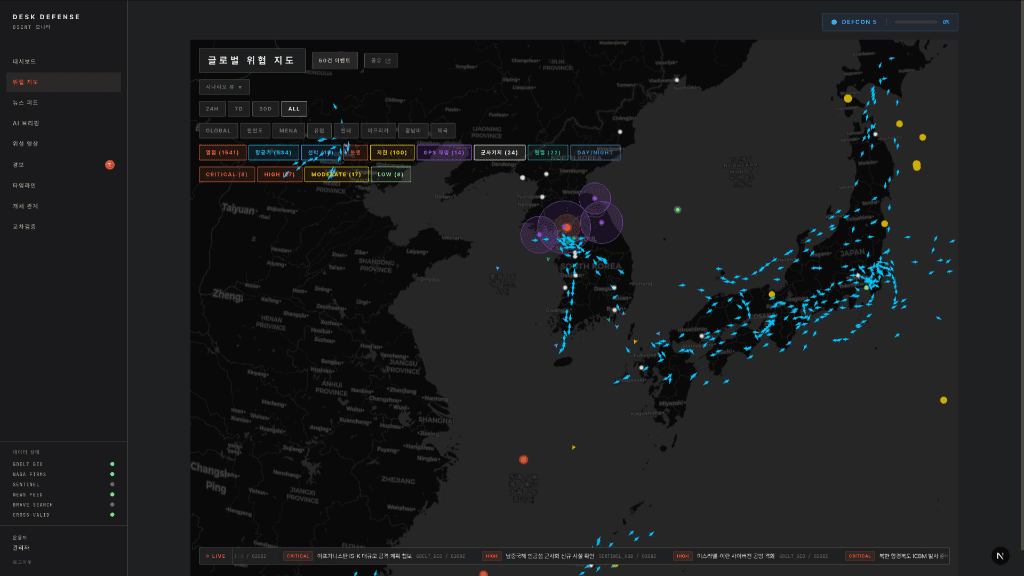
Task: Toggle the 지진 (100) earthquake layer
Action: click(392, 153)
